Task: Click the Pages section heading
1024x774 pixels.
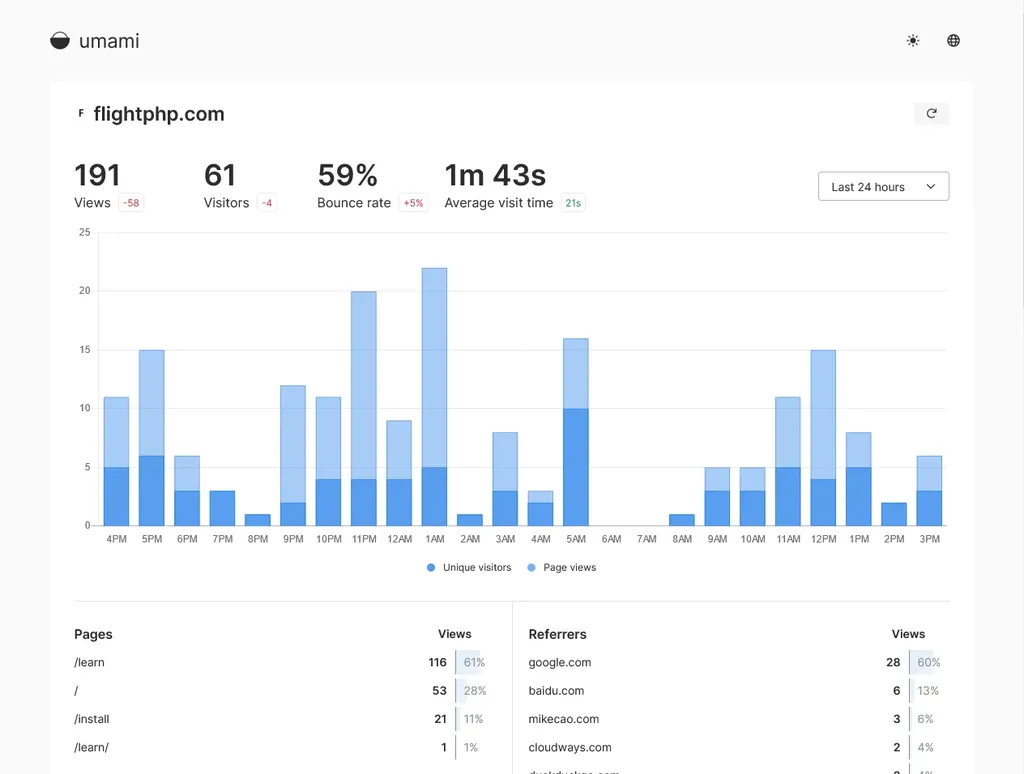Action: pos(93,634)
